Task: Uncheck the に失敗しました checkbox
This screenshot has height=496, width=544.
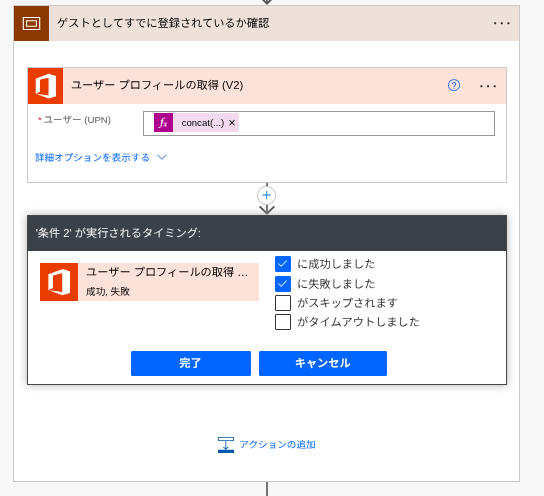Action: point(283,284)
